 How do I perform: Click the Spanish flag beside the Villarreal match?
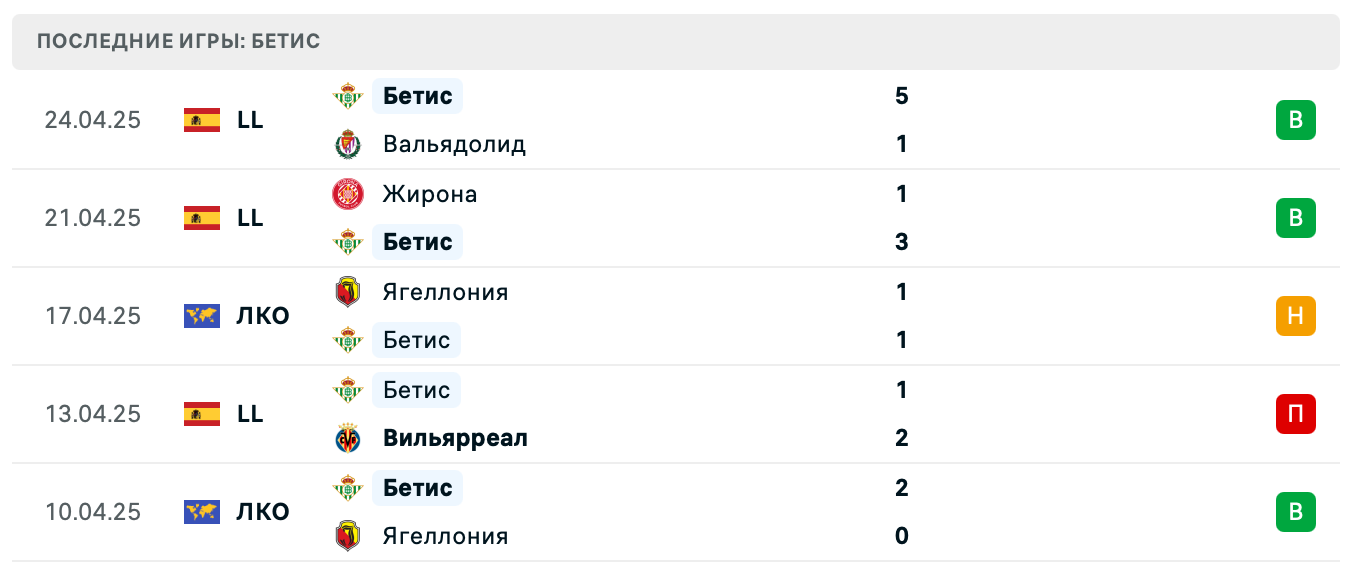point(201,413)
